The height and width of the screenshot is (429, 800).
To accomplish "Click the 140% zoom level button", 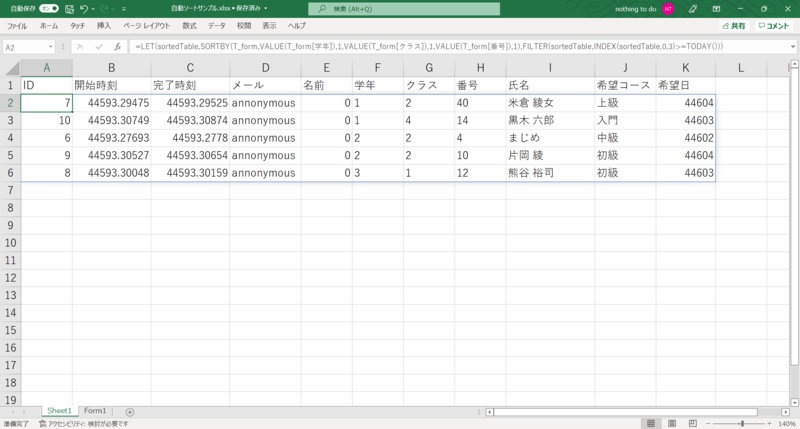I will [787, 424].
